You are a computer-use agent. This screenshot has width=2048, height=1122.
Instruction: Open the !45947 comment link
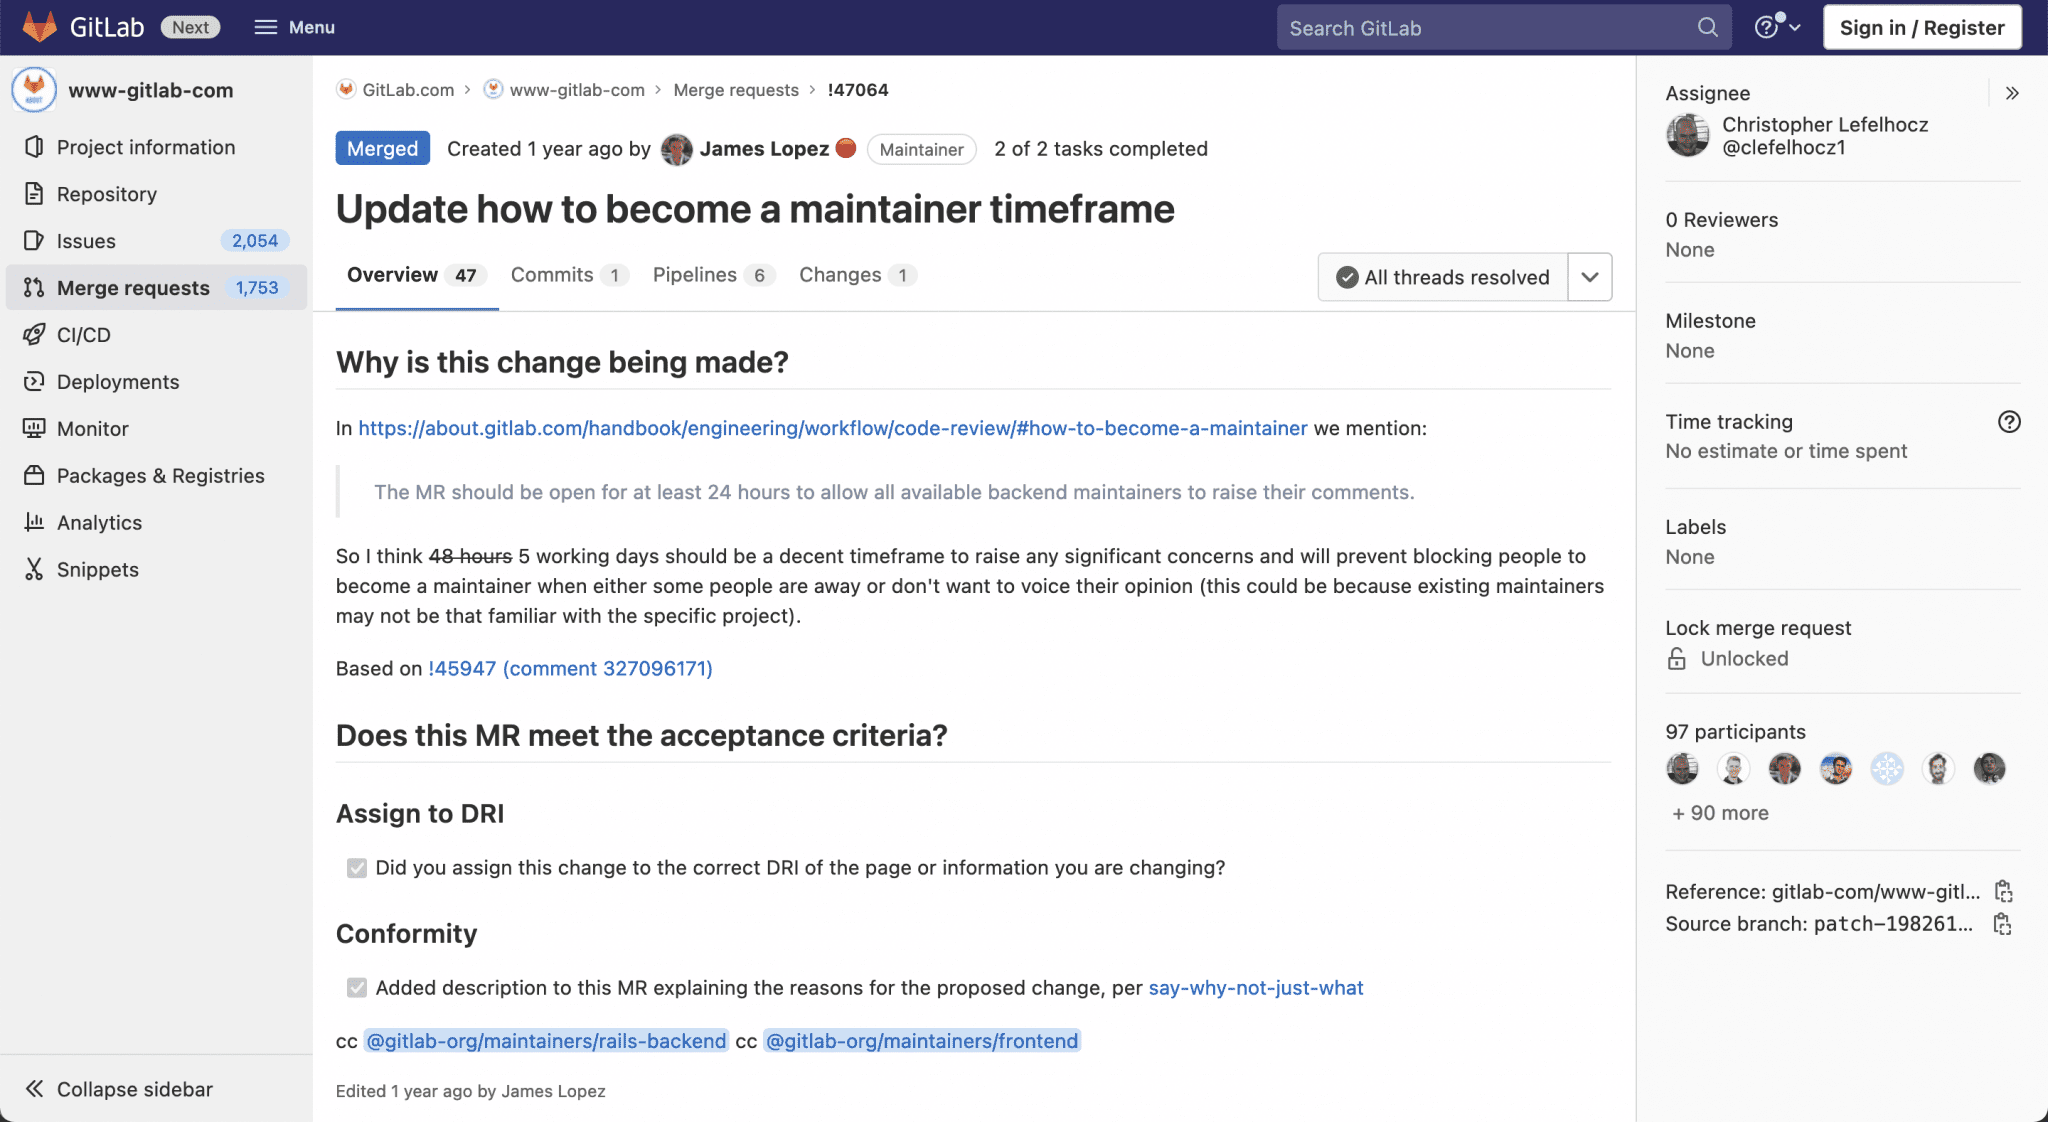click(x=570, y=668)
